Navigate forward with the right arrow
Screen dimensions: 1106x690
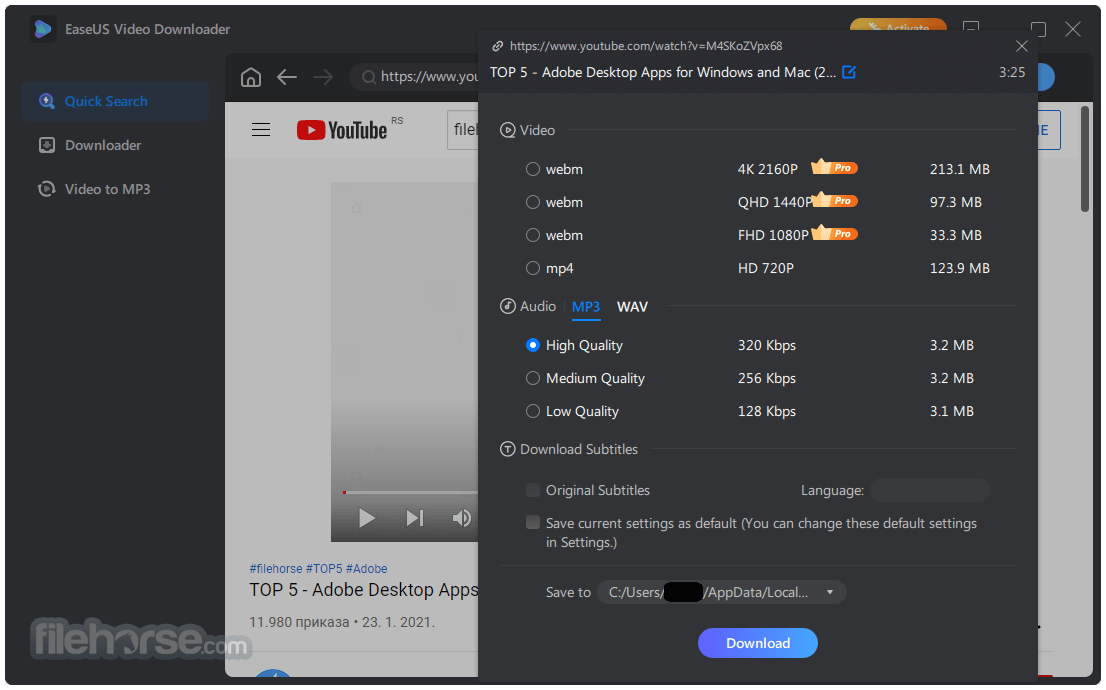[323, 77]
